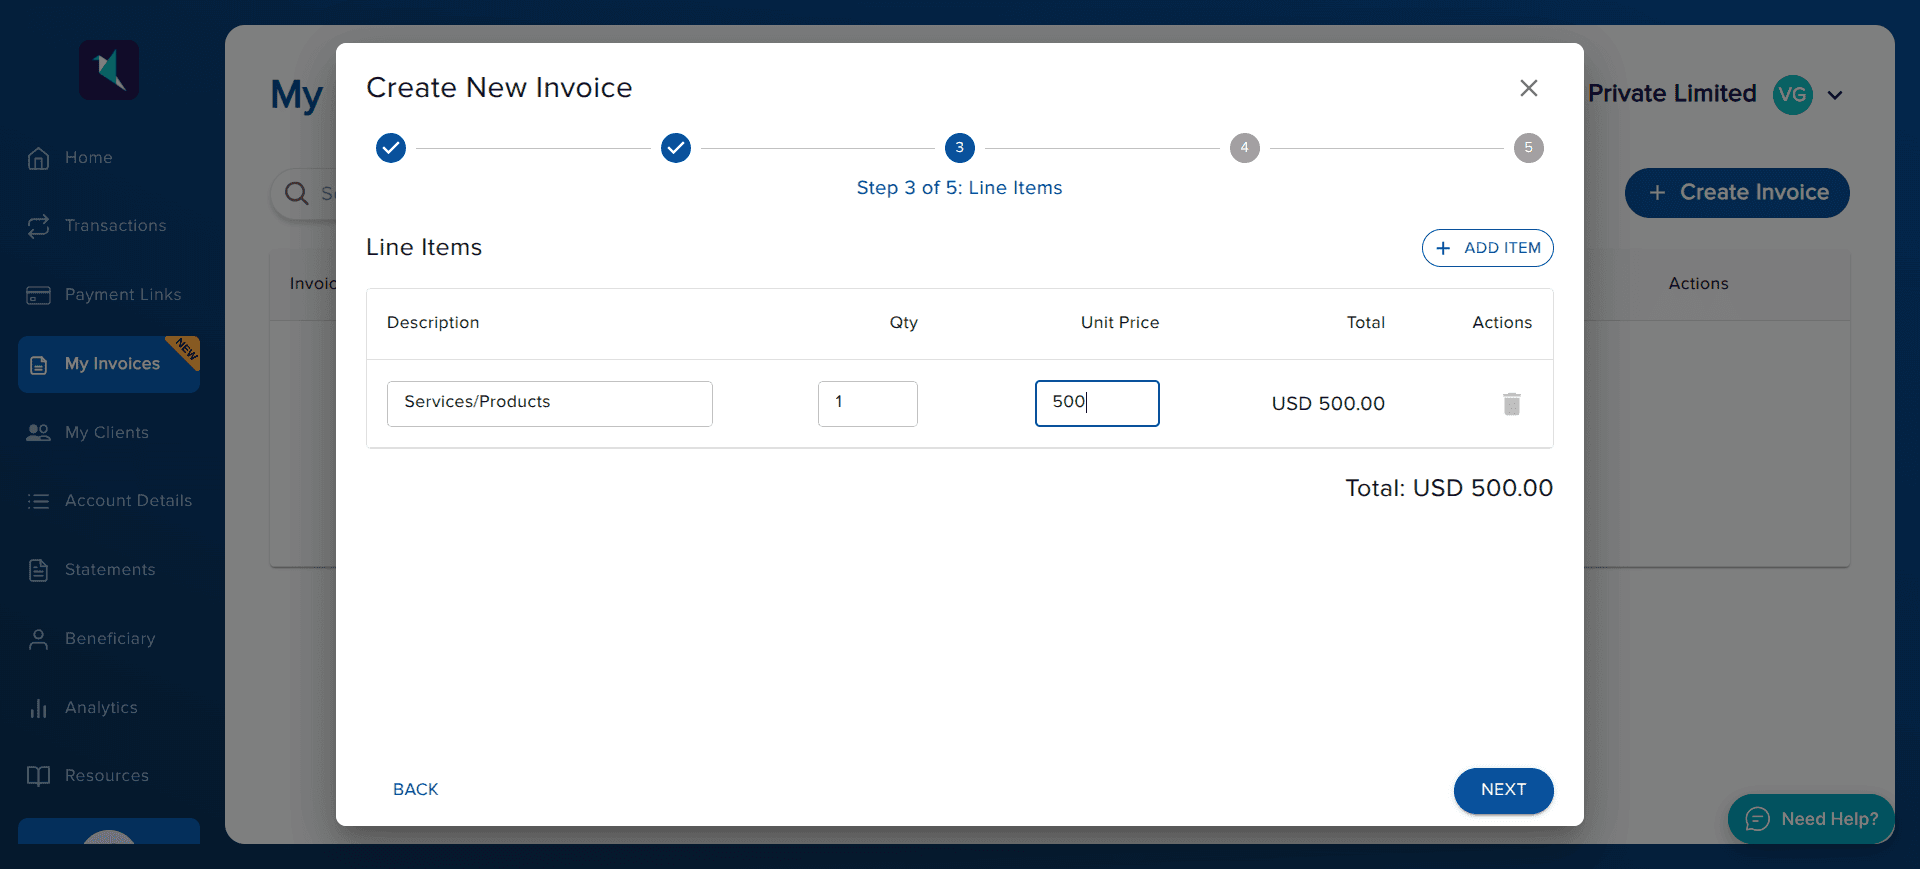Click the Home icon in sidebar
The height and width of the screenshot is (869, 1920).
point(39,158)
